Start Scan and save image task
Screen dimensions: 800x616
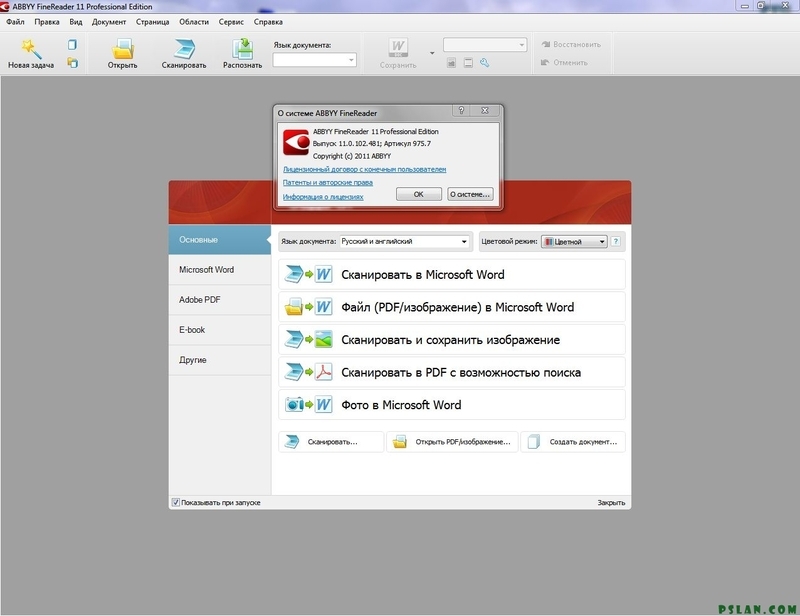(451, 340)
